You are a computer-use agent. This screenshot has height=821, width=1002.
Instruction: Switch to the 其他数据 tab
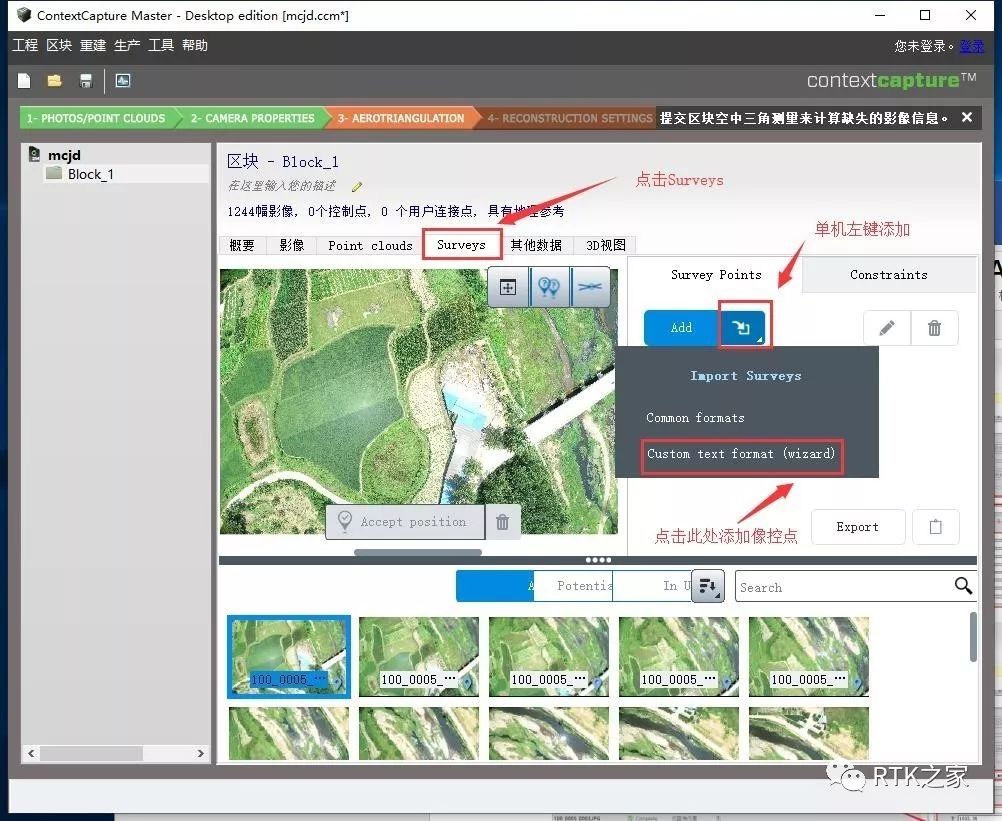coord(536,245)
